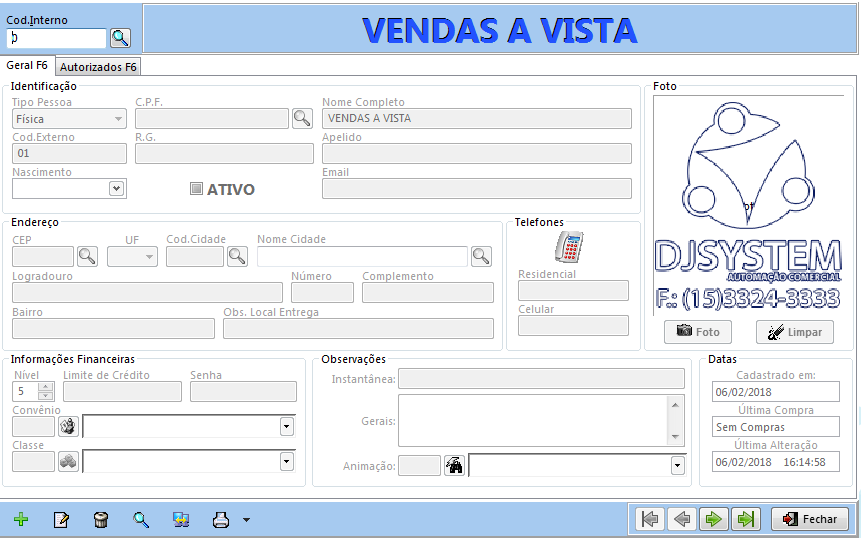Click the binoculars icon next to Animação
This screenshot has width=861, height=538.
tap(454, 466)
